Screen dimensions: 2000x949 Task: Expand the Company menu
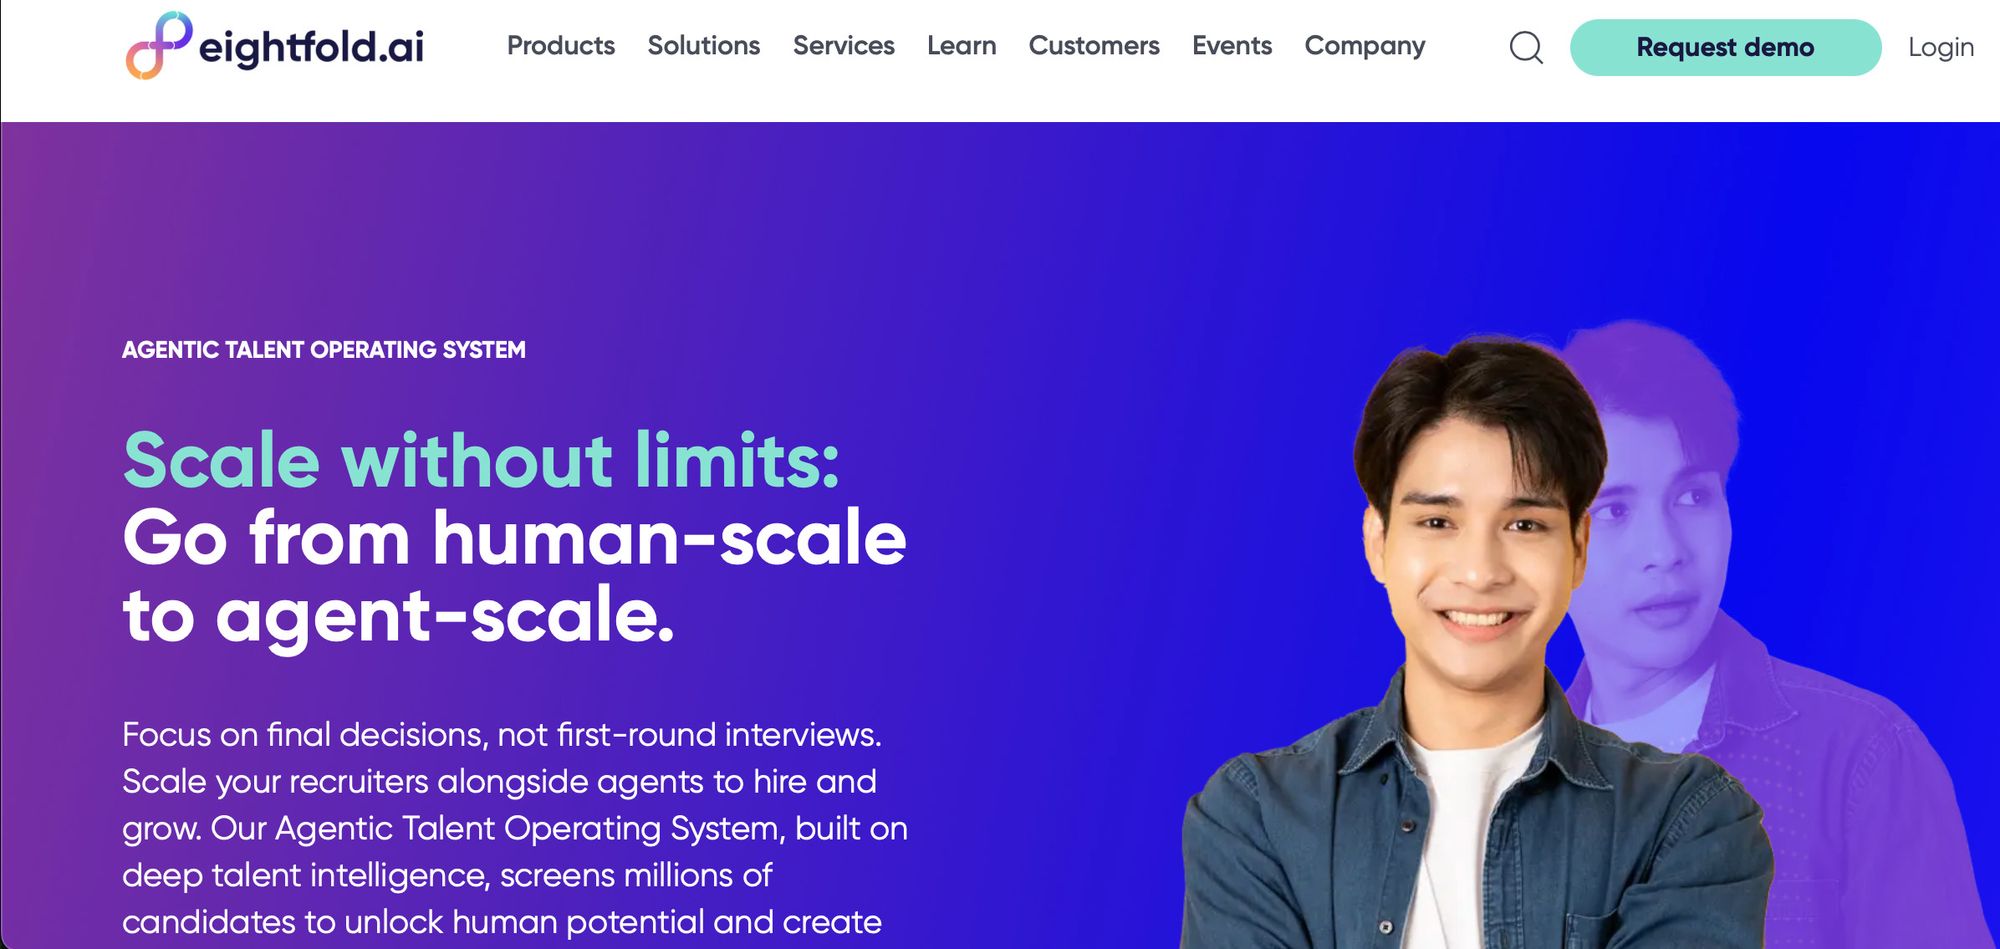click(1365, 46)
